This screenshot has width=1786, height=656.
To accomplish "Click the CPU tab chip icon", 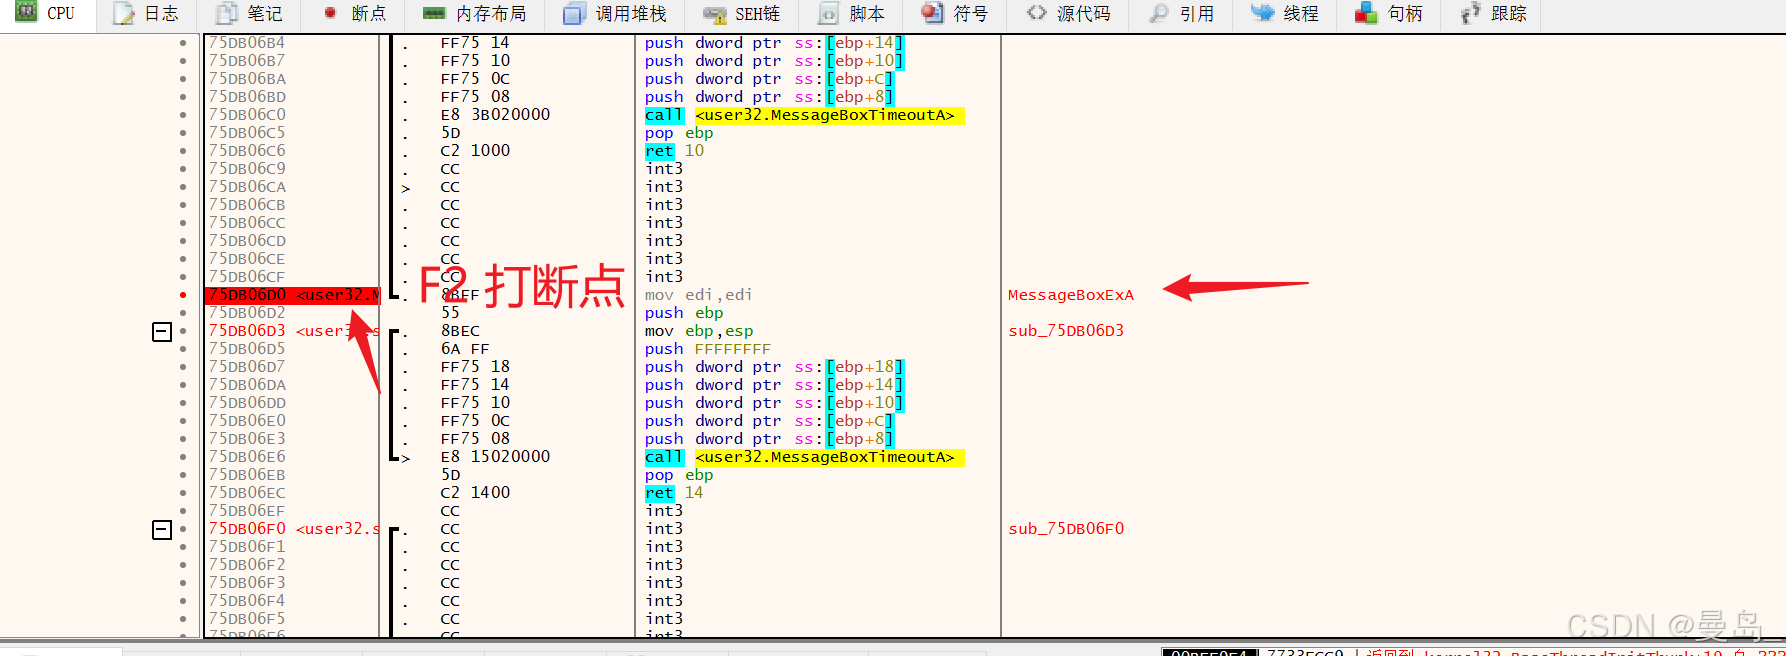I will (27, 13).
